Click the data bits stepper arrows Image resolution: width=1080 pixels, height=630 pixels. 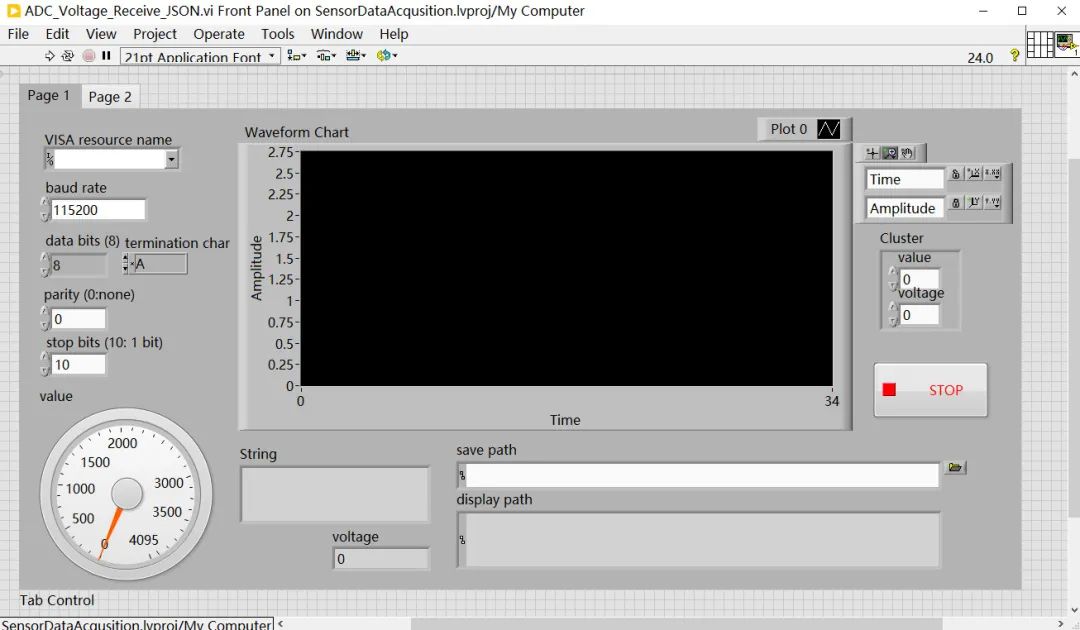45,265
